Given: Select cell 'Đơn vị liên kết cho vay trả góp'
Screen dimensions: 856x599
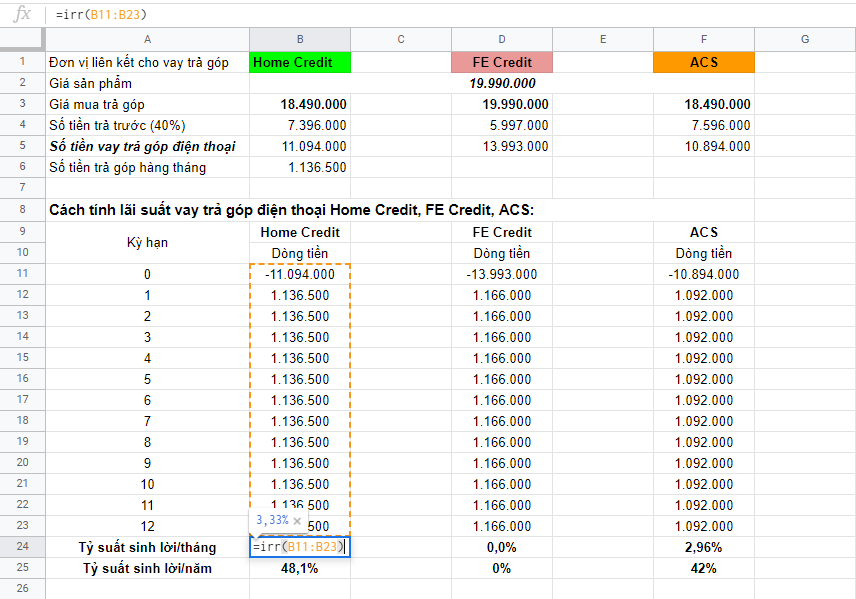Looking at the screenshot, I should (x=147, y=62).
